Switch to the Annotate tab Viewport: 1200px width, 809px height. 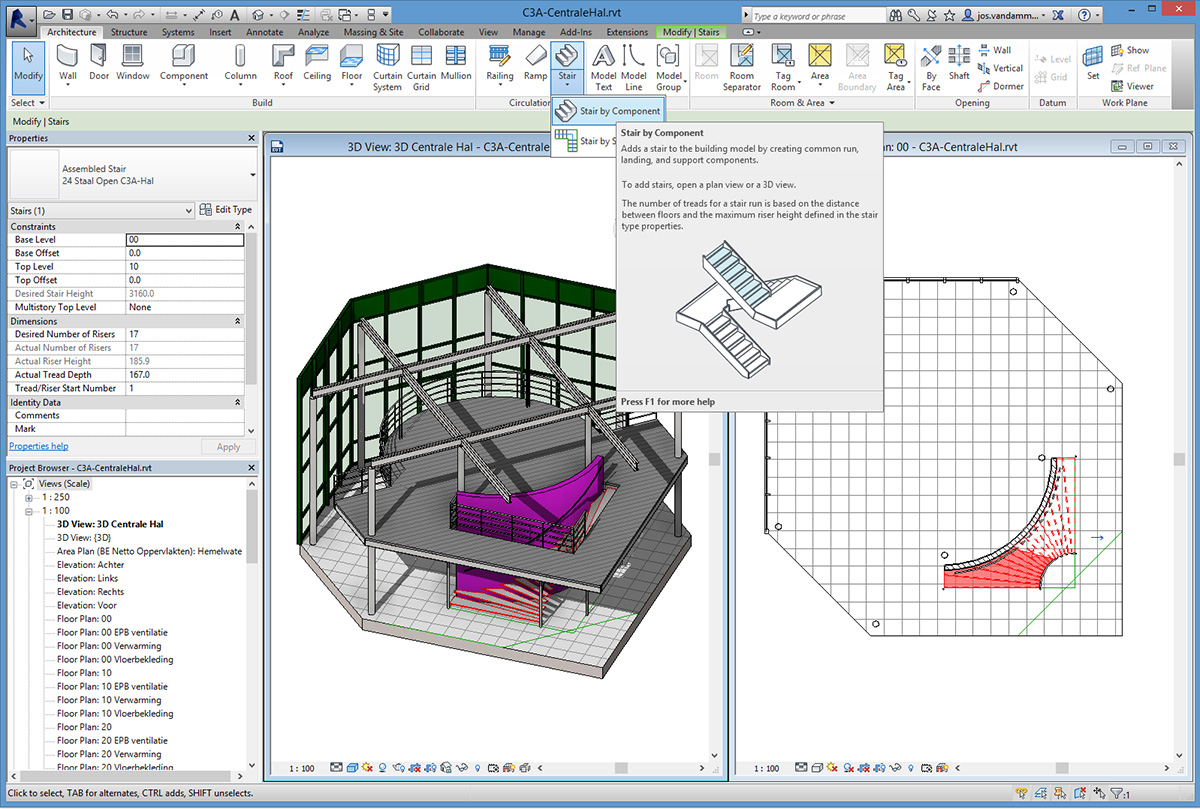tap(265, 32)
